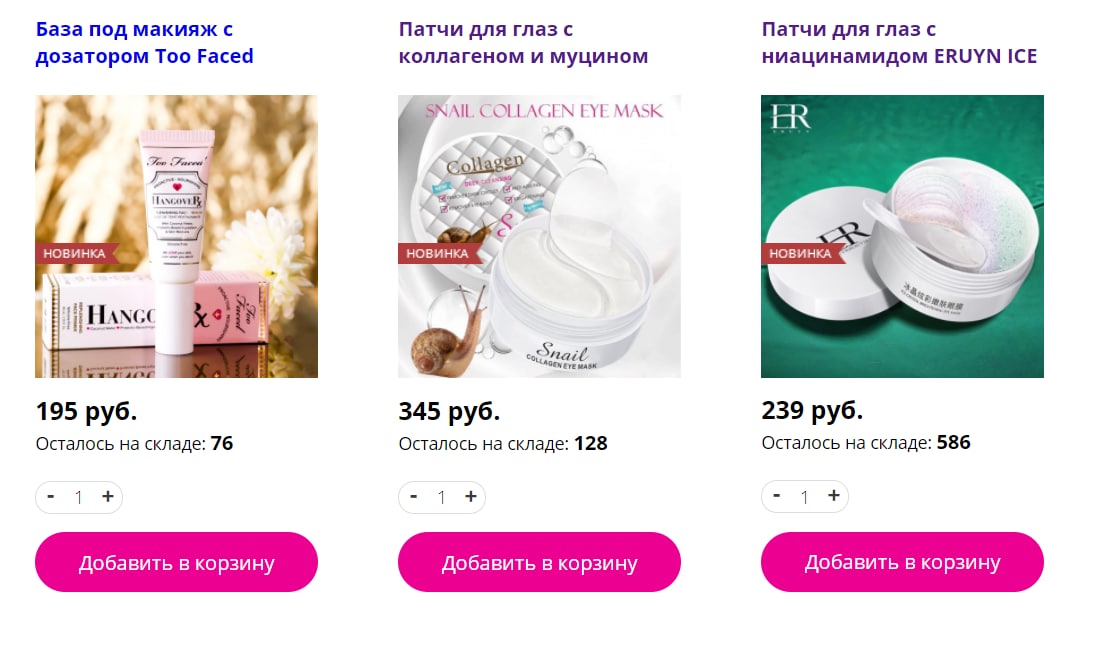Select the quantity field of ERUYN ICE patches
Viewport: 1109px width, 671px height.
805,497
